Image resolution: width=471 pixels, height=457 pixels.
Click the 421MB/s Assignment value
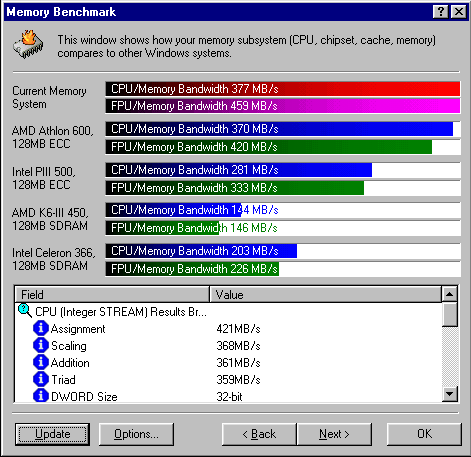coord(238,329)
